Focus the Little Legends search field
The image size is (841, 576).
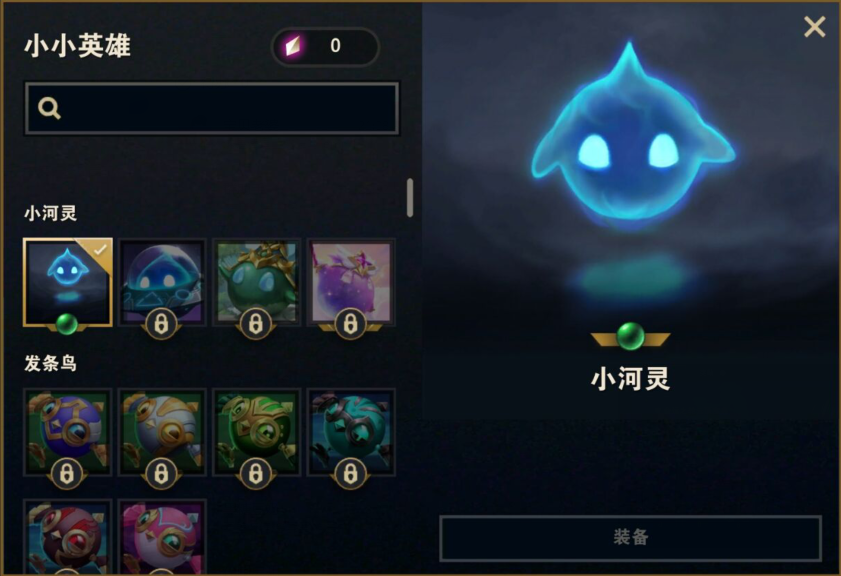[x=212, y=108]
